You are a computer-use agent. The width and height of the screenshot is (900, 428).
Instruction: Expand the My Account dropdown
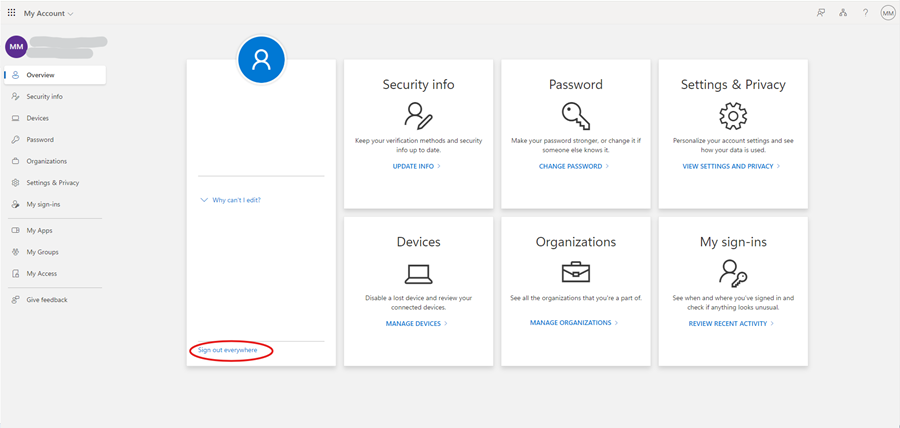[48, 13]
